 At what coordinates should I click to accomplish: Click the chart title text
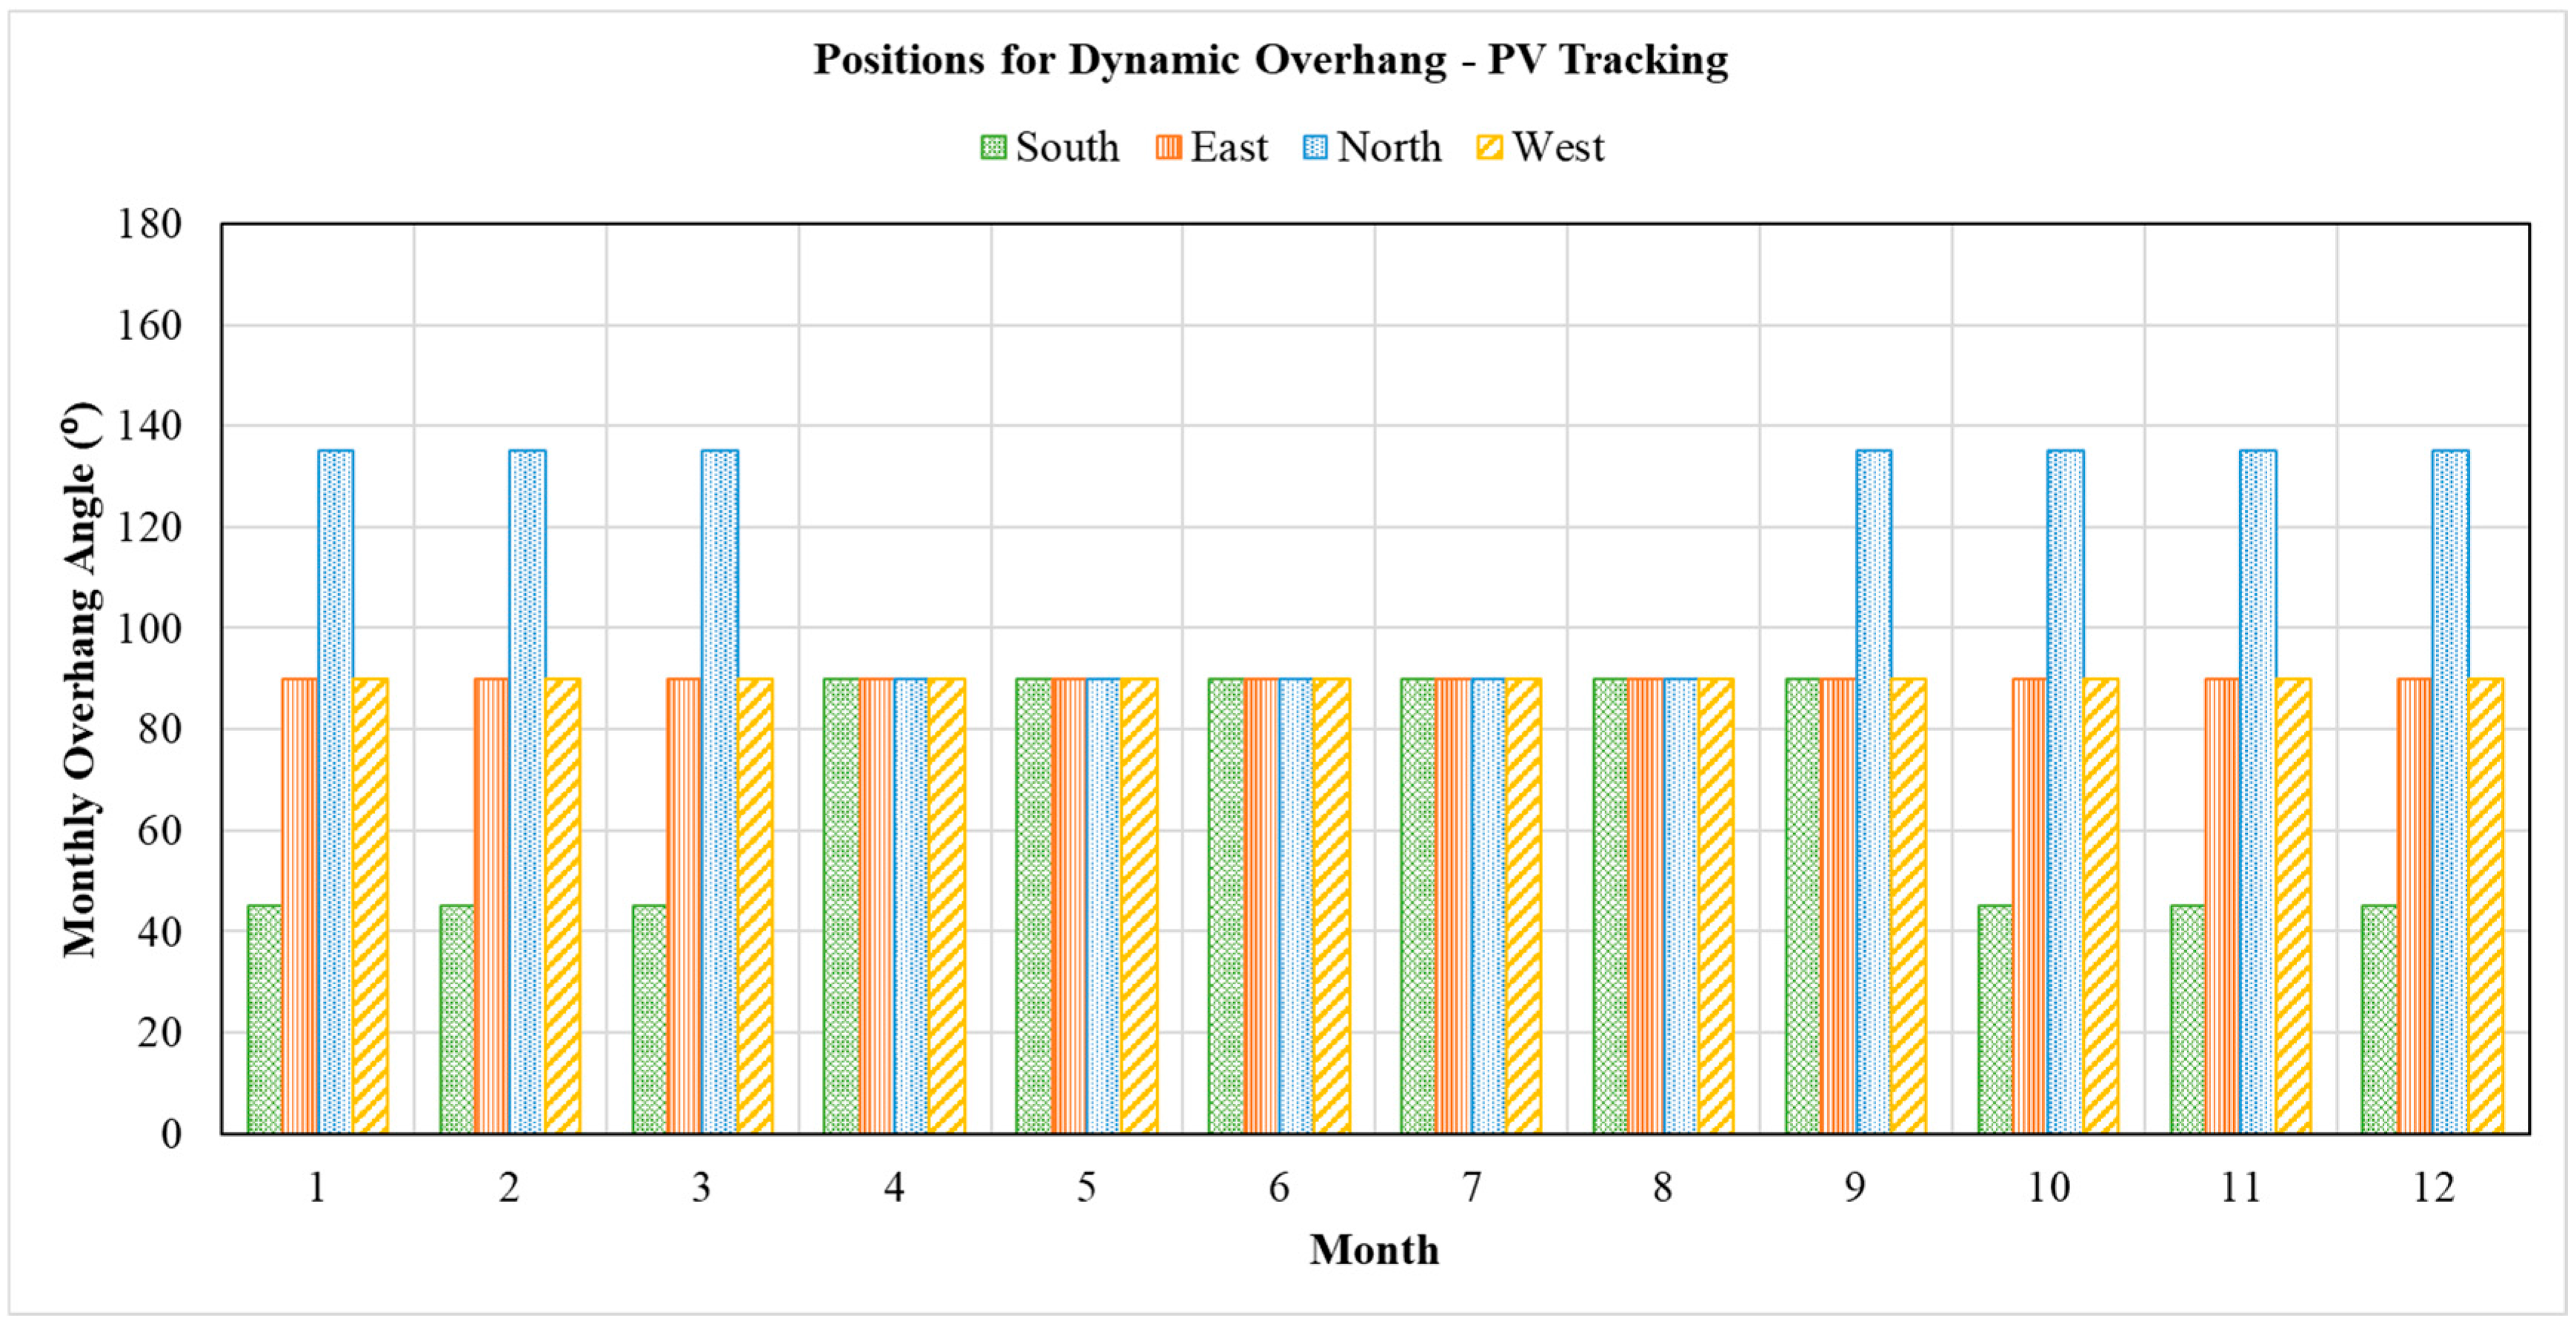pyautogui.click(x=1270, y=60)
